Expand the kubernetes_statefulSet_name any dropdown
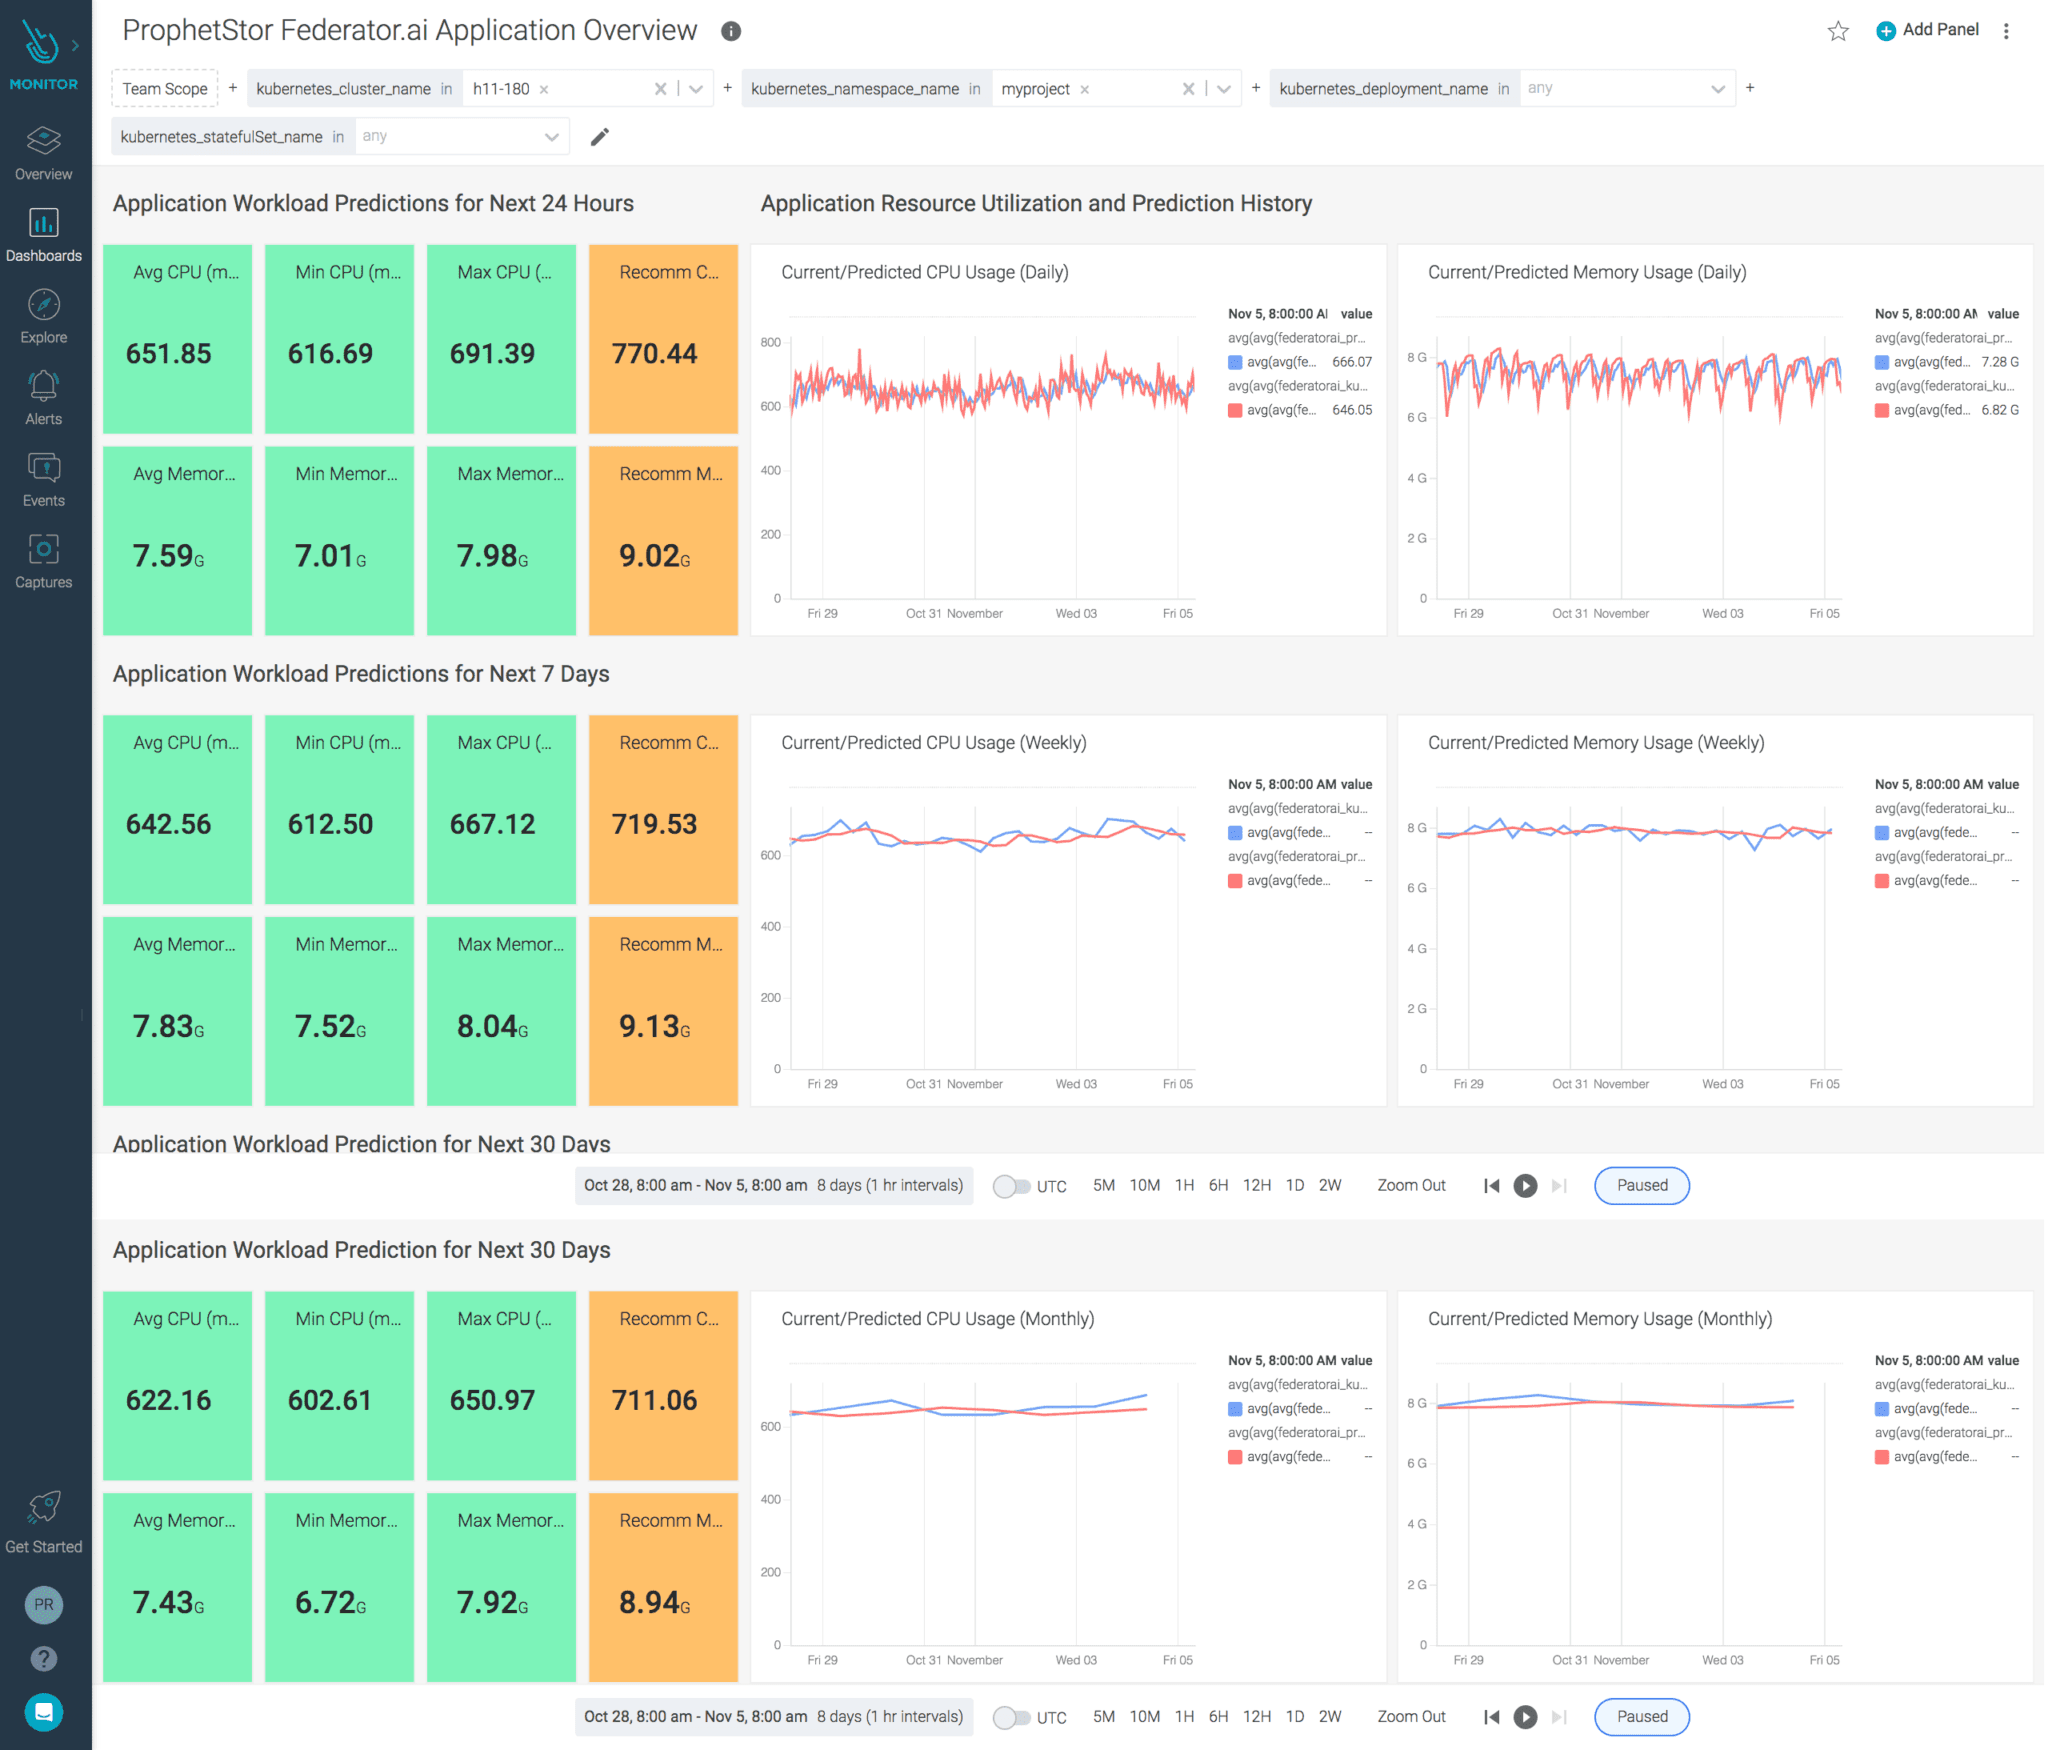Image resolution: width=2048 pixels, height=1750 pixels. click(551, 136)
